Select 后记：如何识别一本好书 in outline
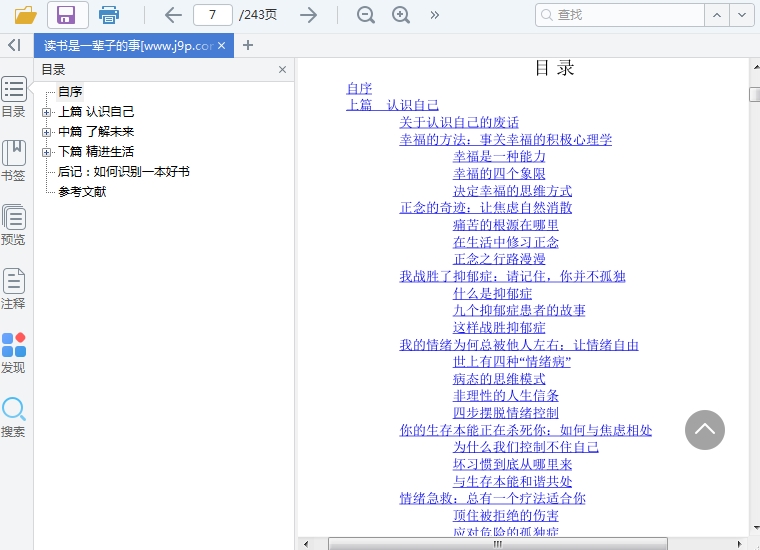 tap(124, 172)
